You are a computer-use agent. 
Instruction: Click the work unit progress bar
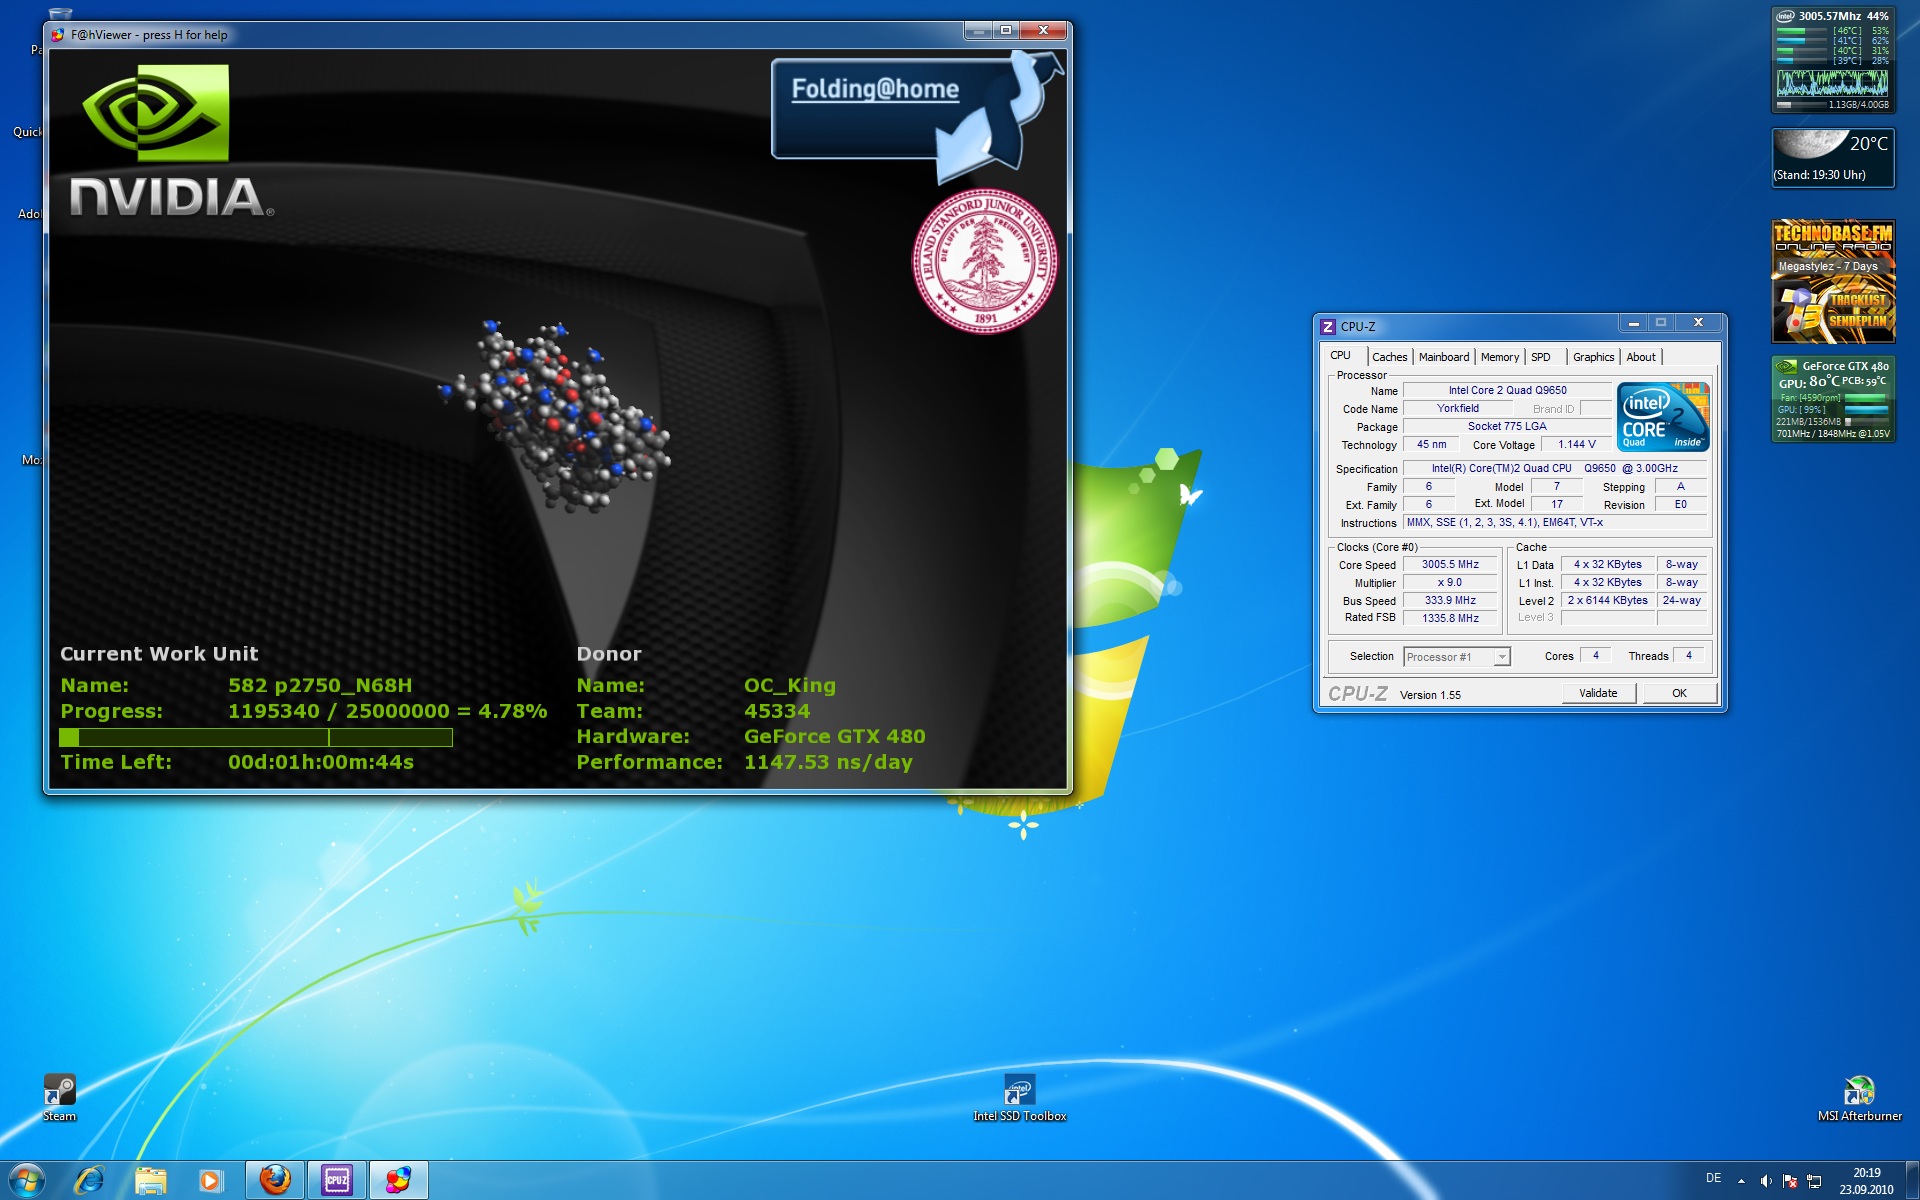(x=256, y=737)
